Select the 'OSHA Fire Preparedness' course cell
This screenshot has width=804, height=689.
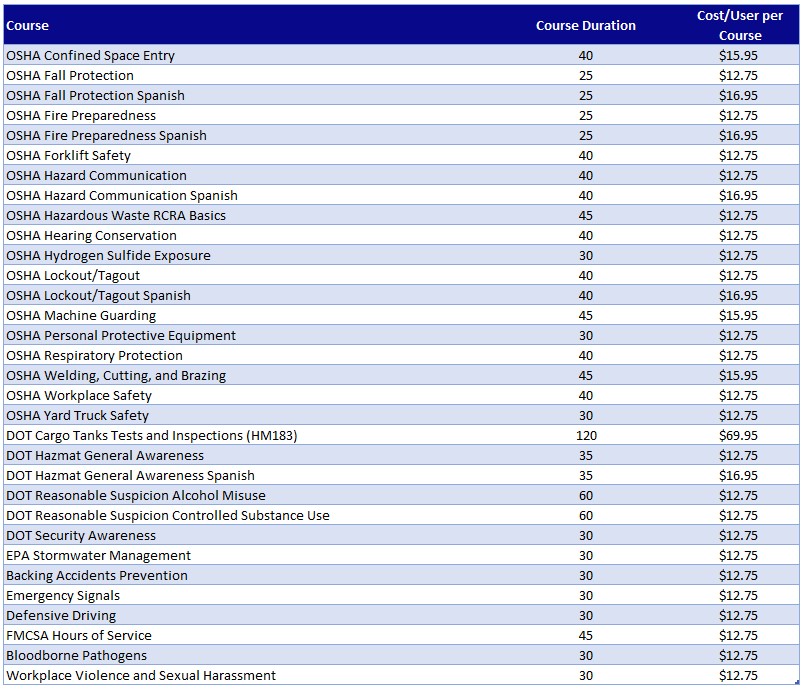click(81, 115)
